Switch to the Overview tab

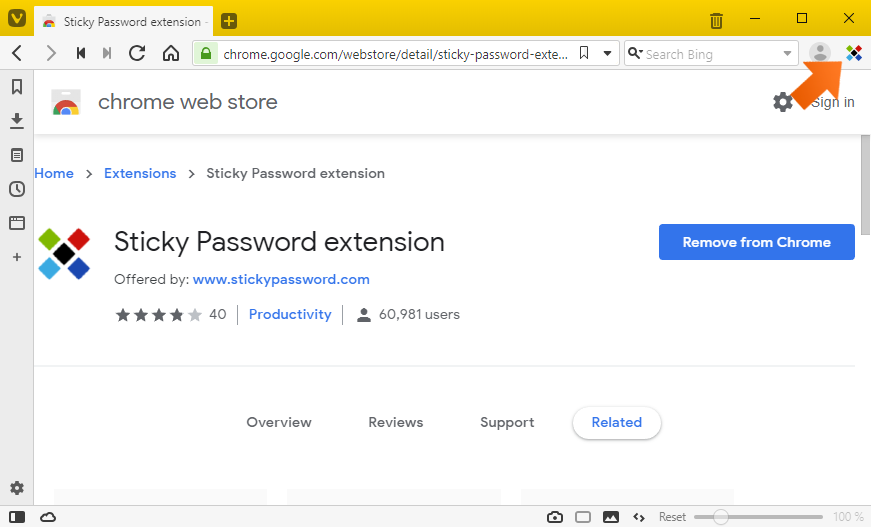tap(279, 423)
